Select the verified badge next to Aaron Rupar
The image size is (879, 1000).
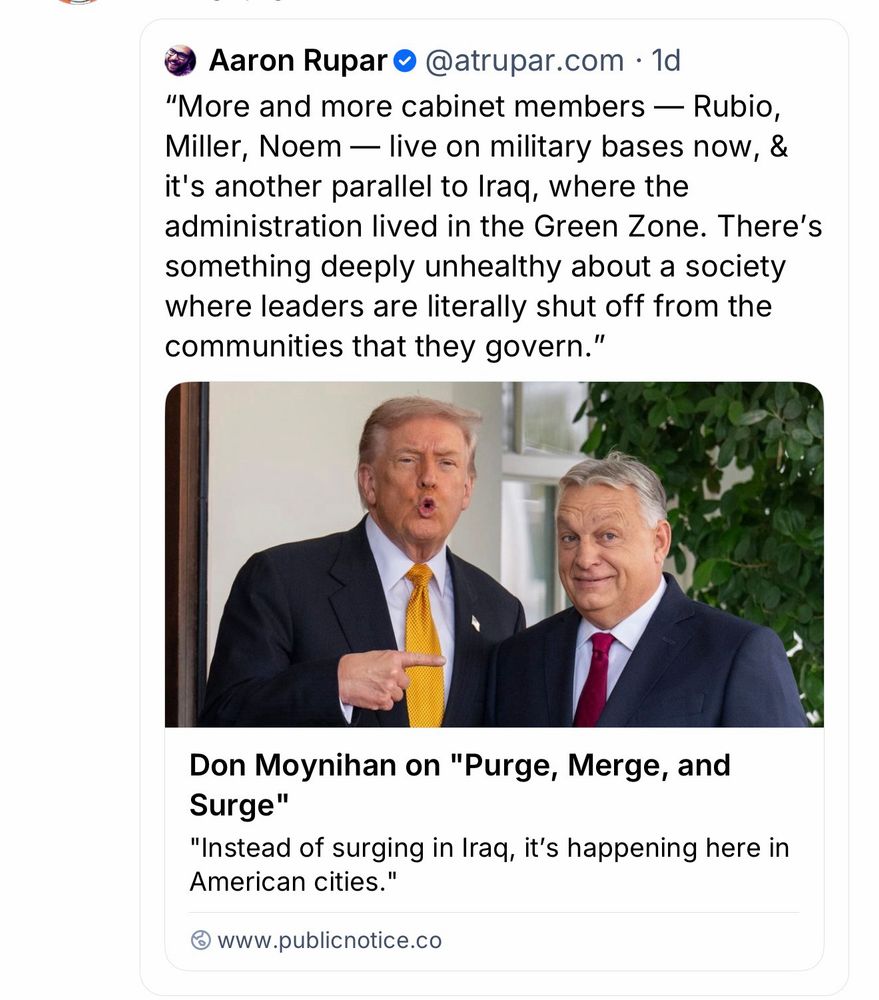coord(403,60)
